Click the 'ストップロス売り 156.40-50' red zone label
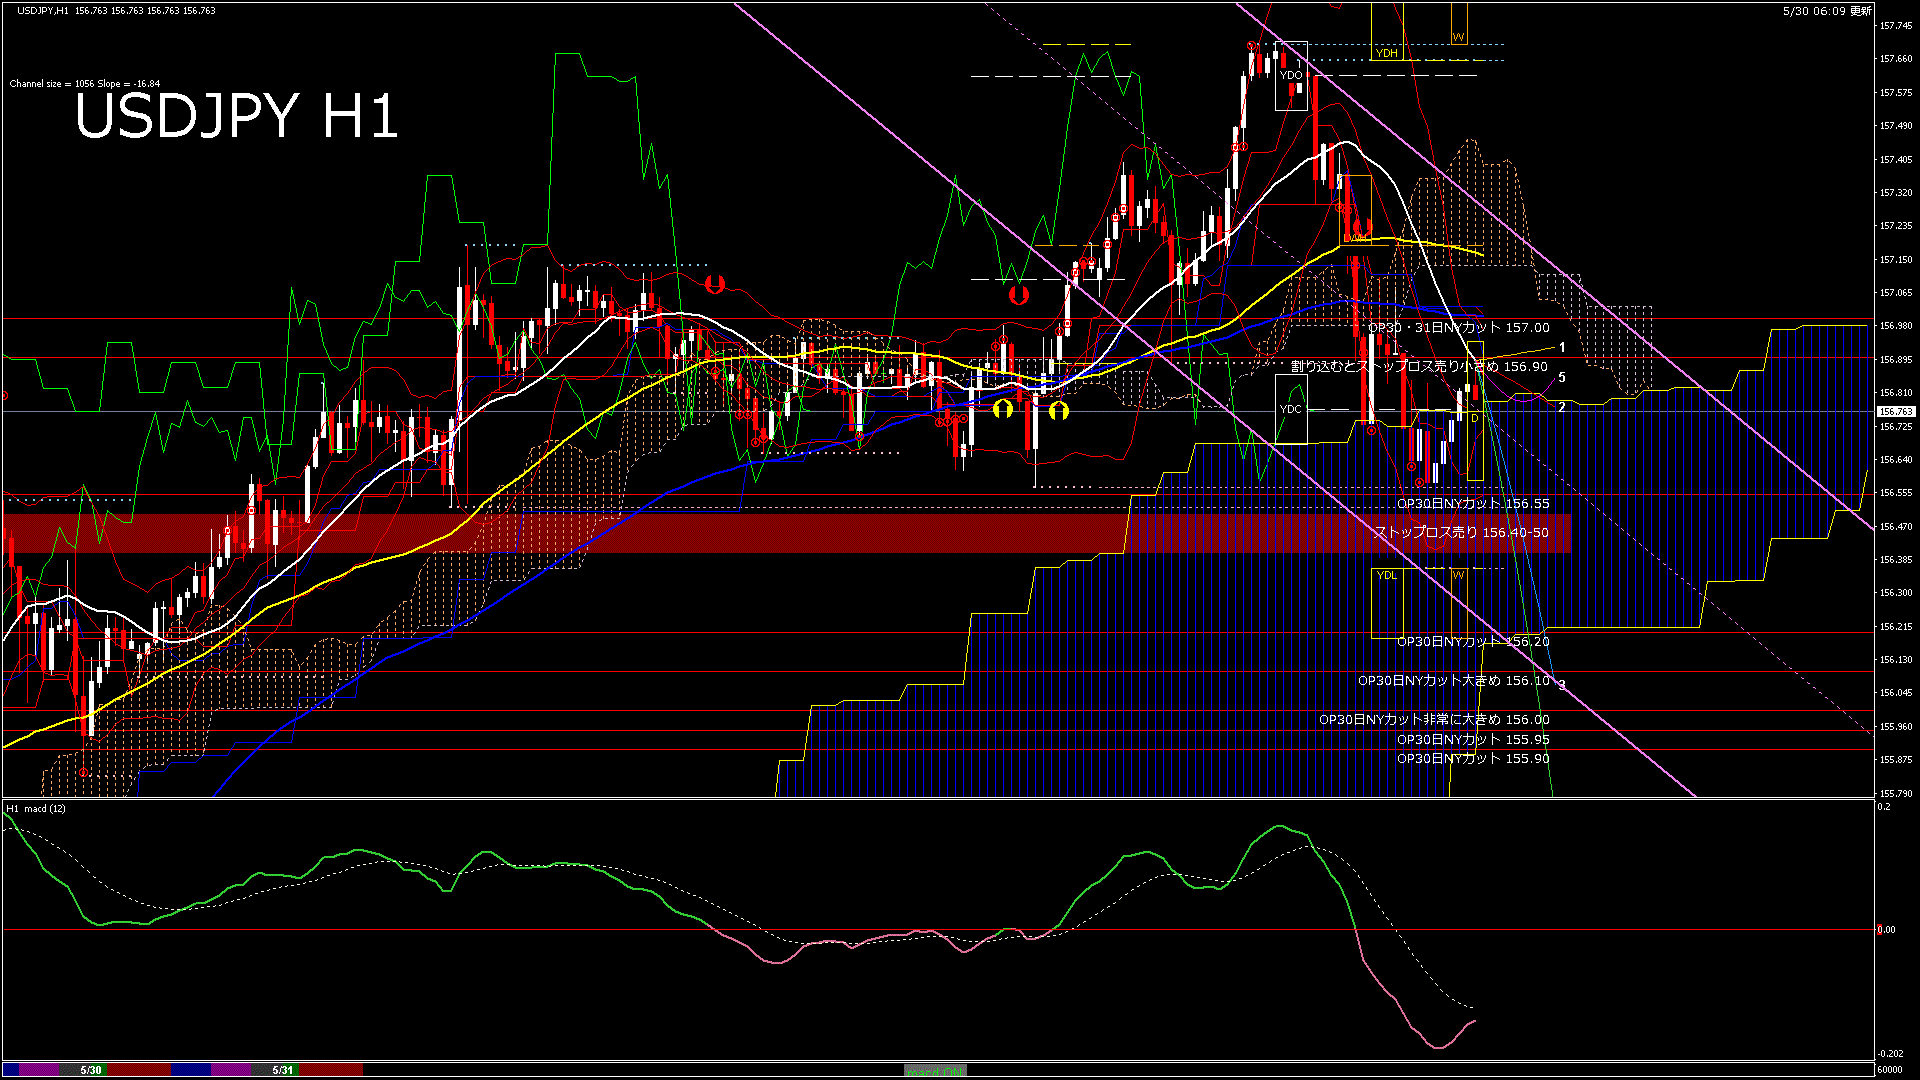1920x1080 pixels. point(1460,533)
